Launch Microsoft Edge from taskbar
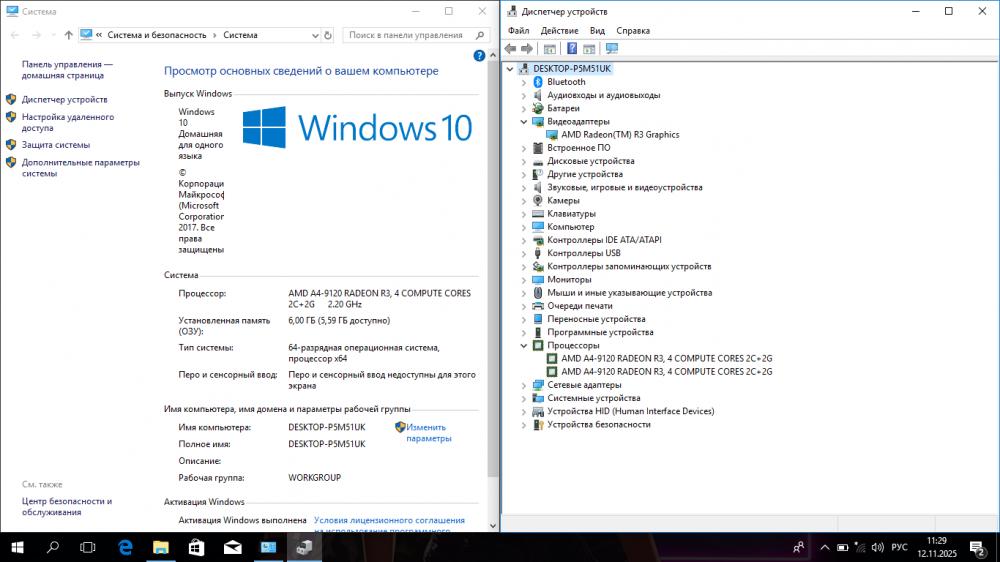Image resolution: width=1000 pixels, height=562 pixels. coord(125,547)
